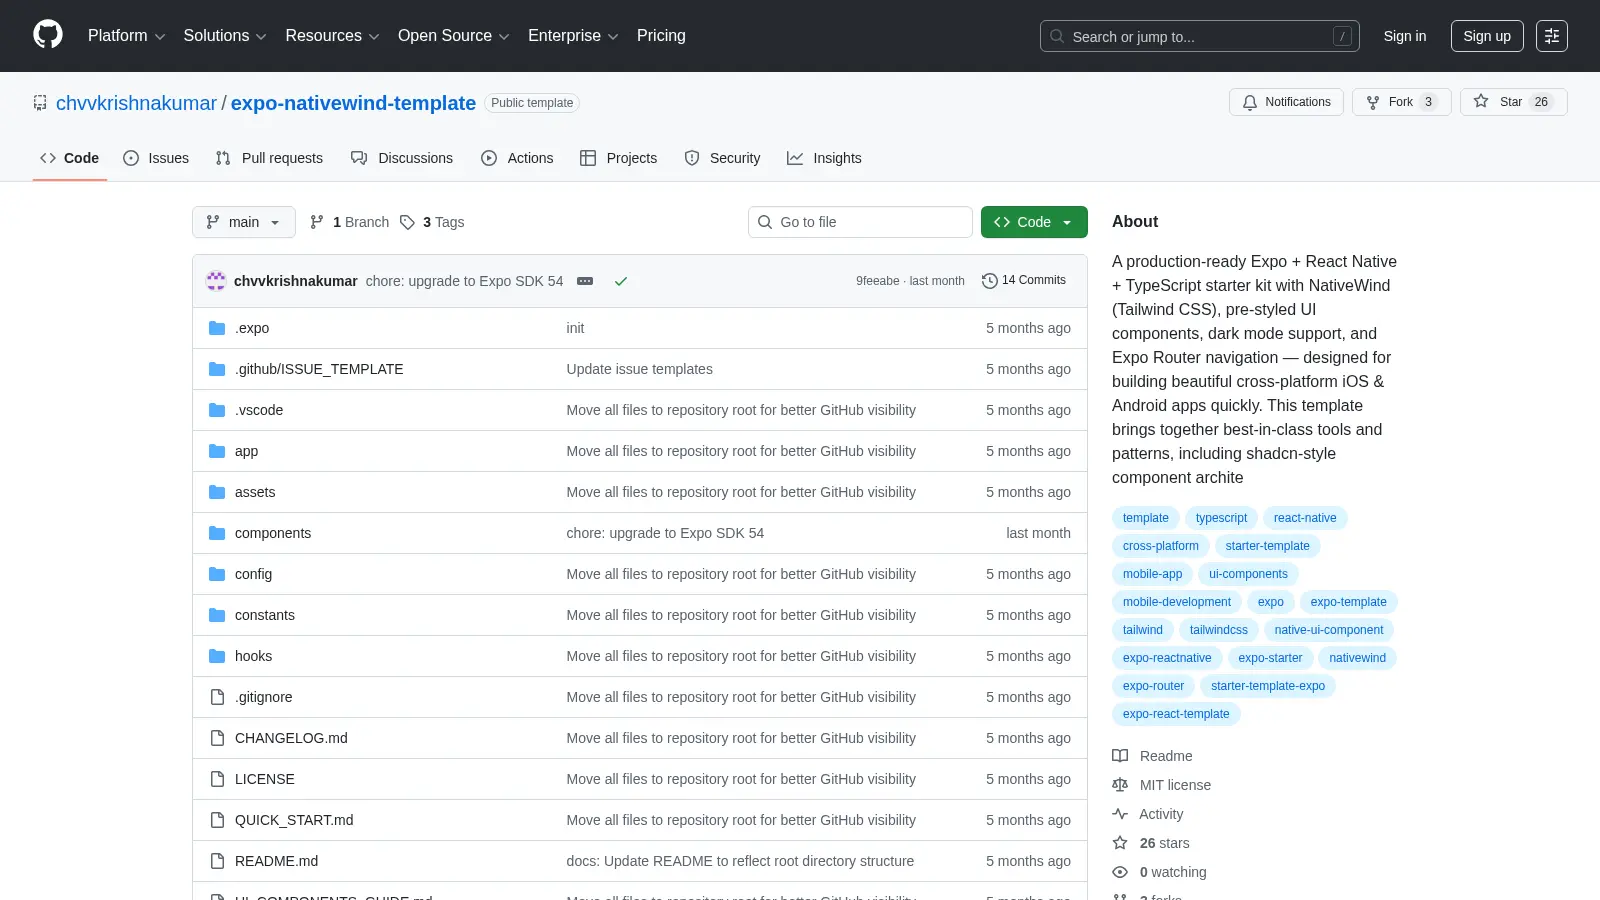Open the .vscode folder
The height and width of the screenshot is (900, 1600).
coord(259,410)
